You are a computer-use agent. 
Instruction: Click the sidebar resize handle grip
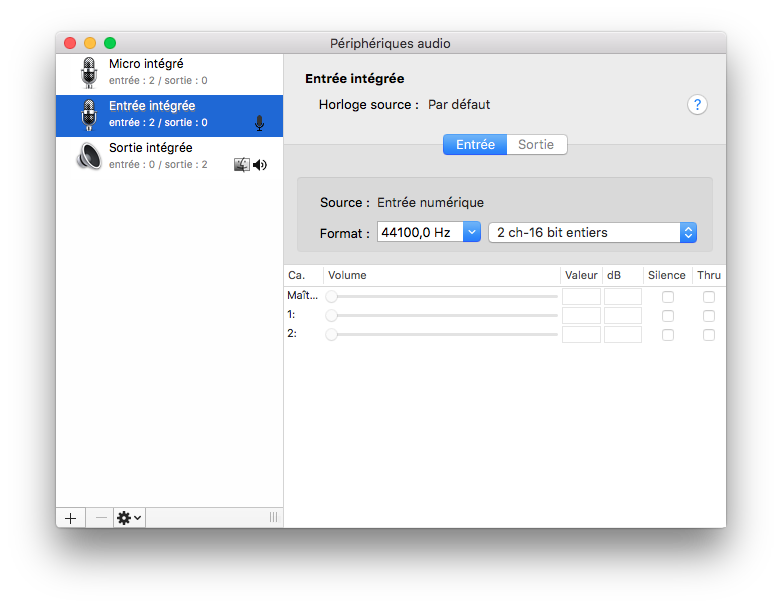[273, 517]
